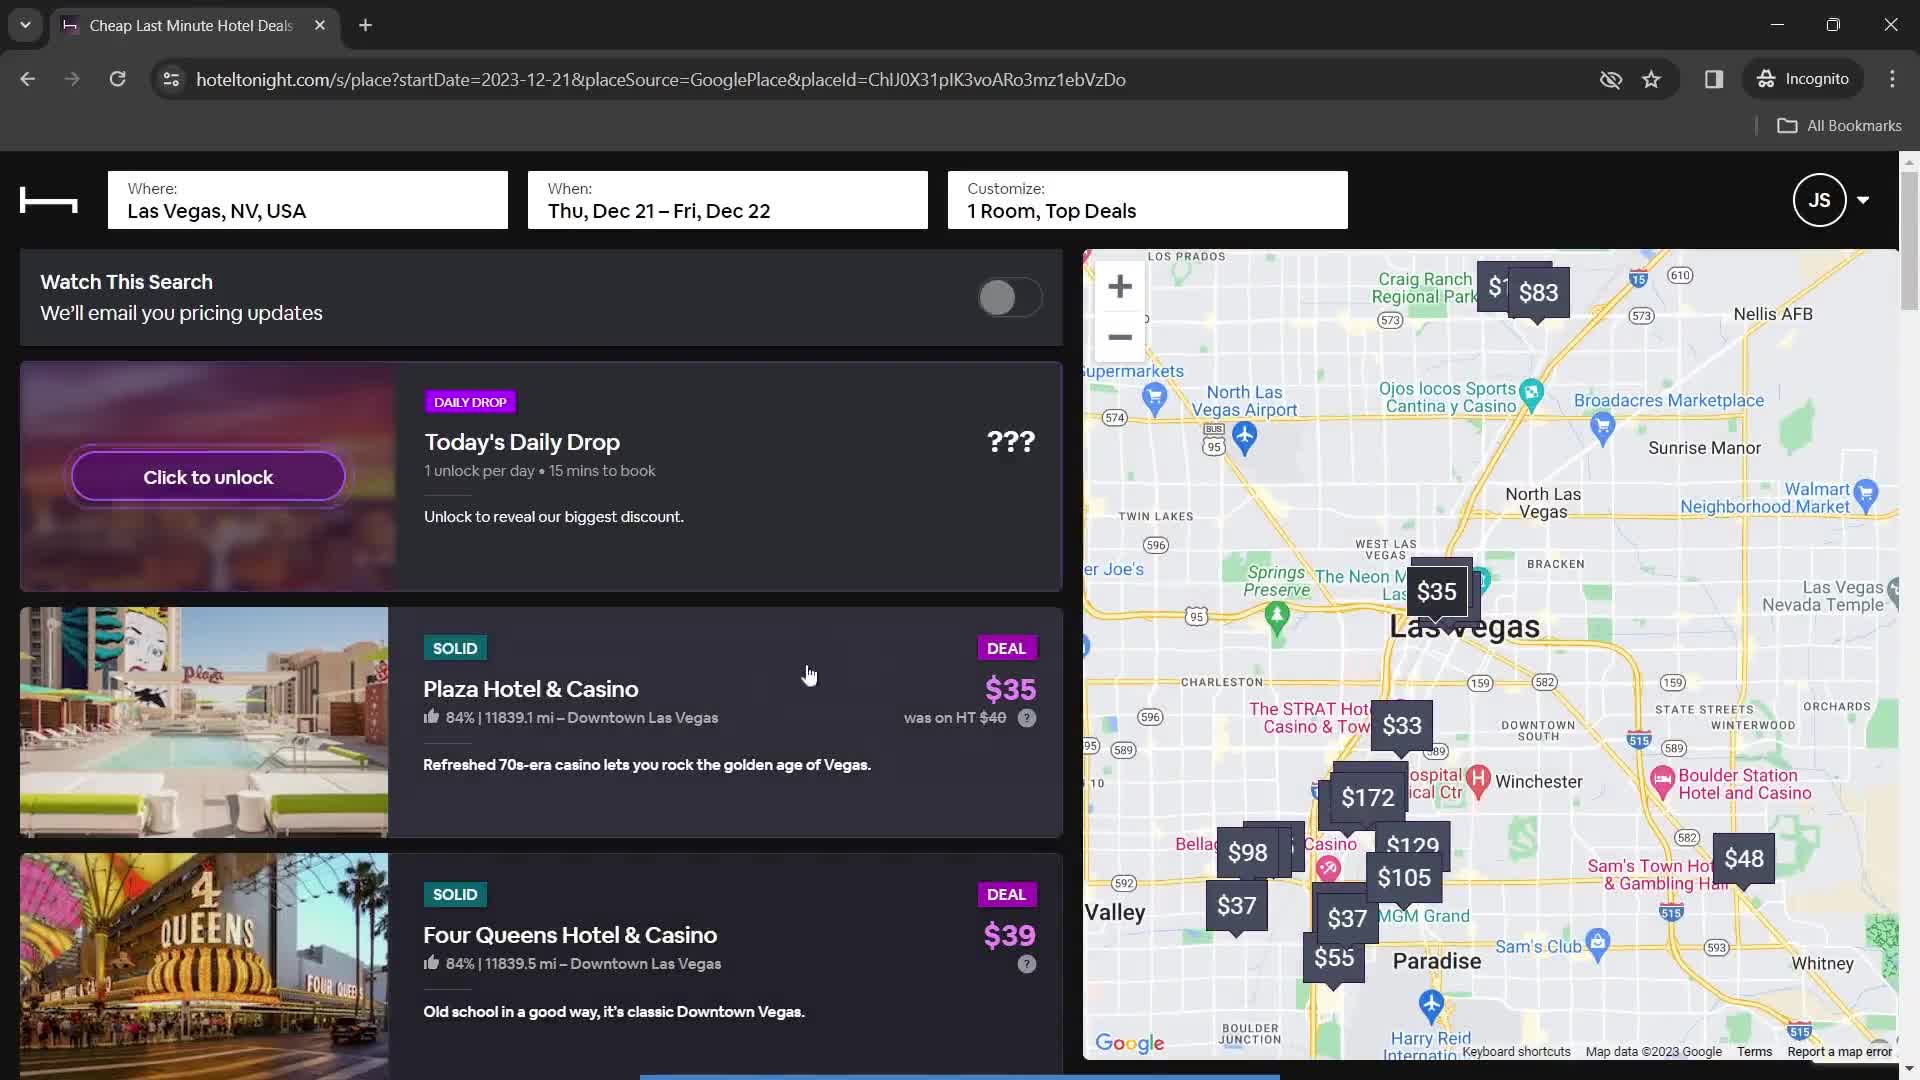Click the Click to unlock button
The image size is (1920, 1080).
pyautogui.click(x=208, y=477)
